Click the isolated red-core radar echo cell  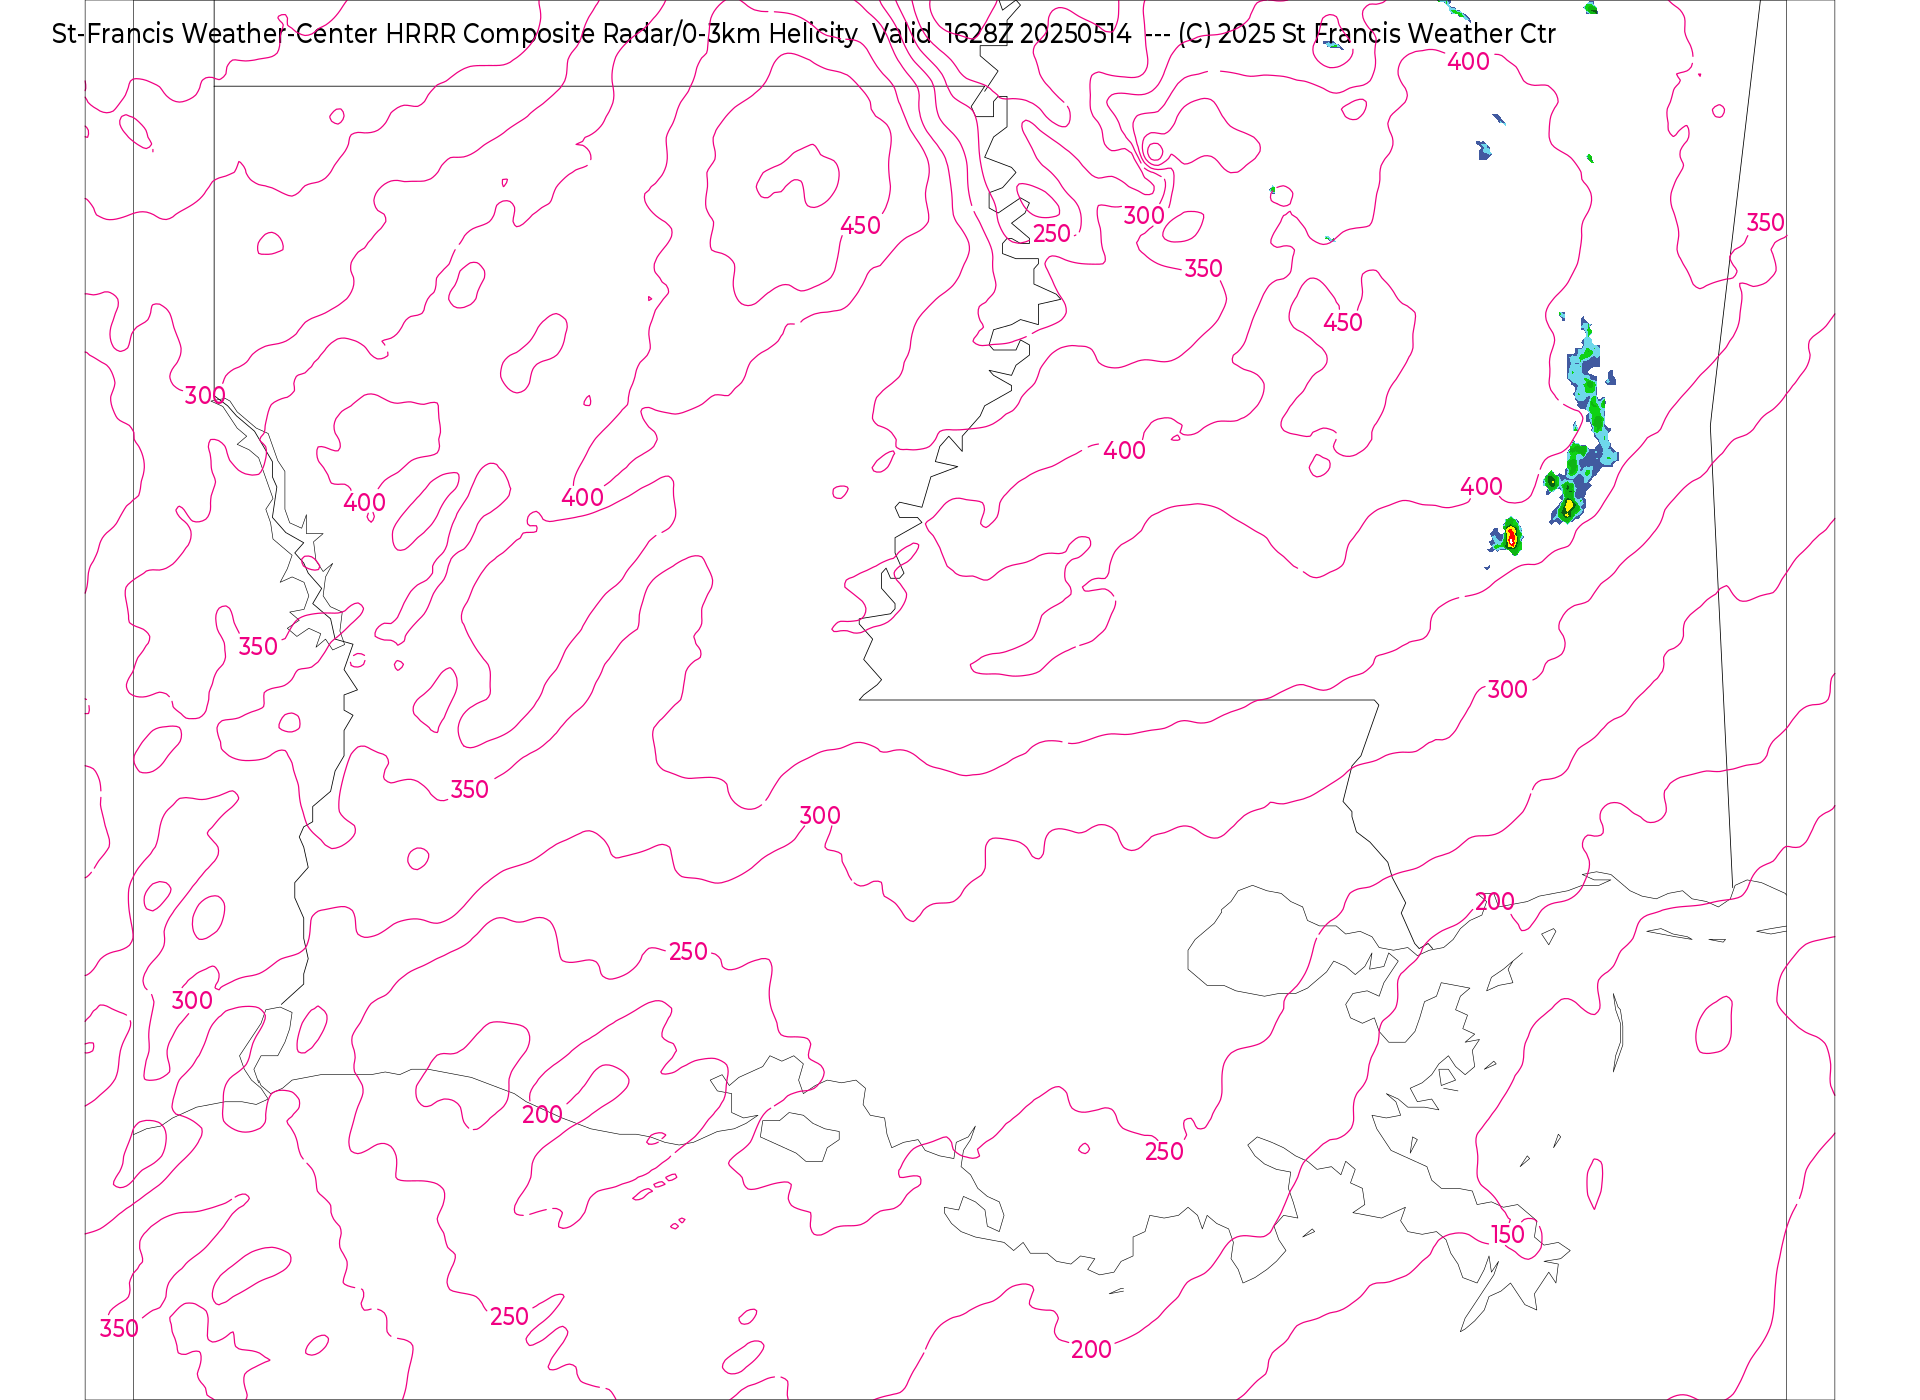click(x=1511, y=538)
